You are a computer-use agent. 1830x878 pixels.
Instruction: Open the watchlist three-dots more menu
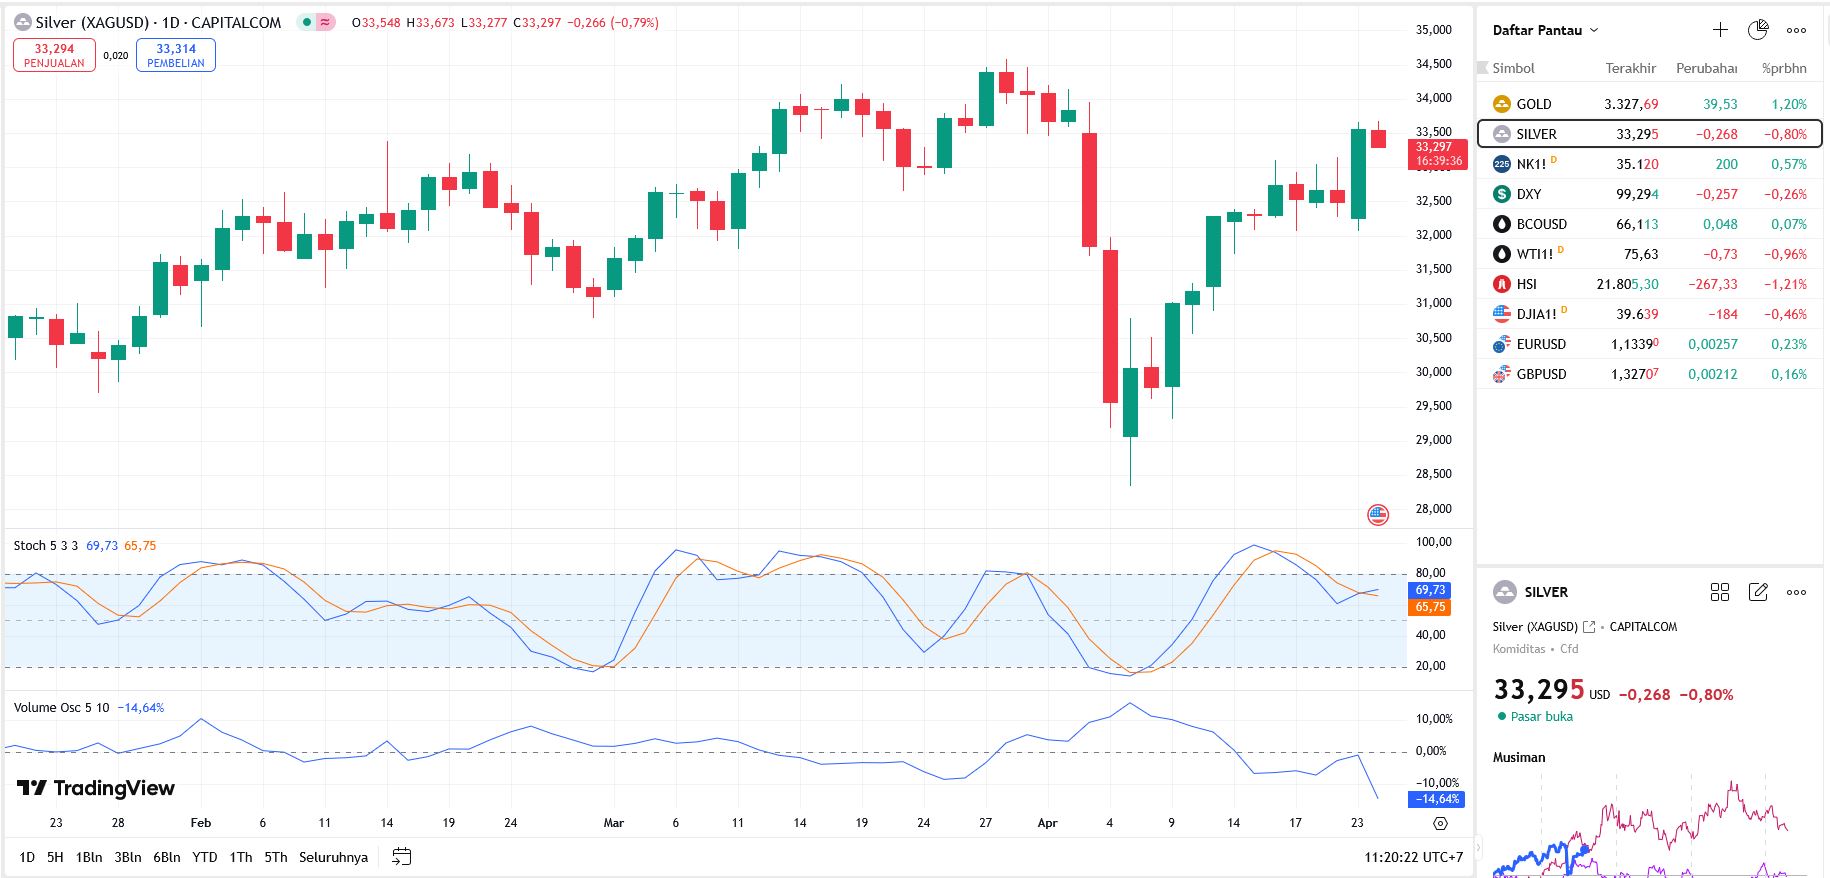point(1796,30)
